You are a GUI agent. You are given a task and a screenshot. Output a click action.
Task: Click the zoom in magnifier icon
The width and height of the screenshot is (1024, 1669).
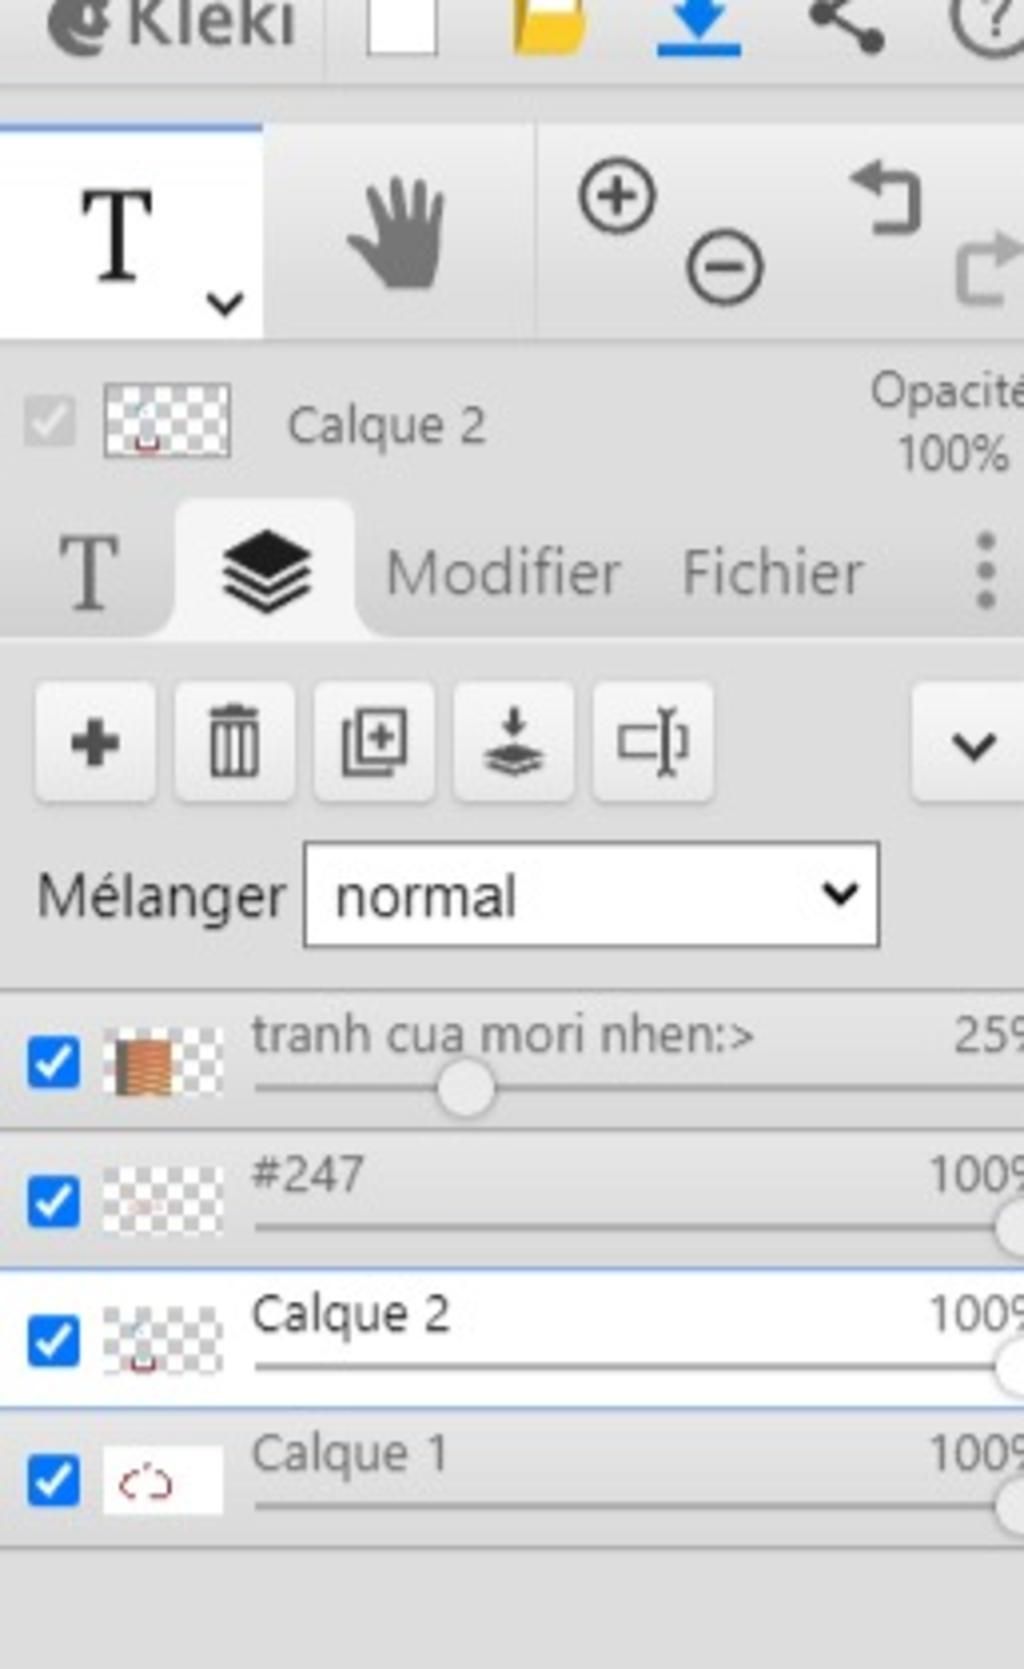[617, 195]
